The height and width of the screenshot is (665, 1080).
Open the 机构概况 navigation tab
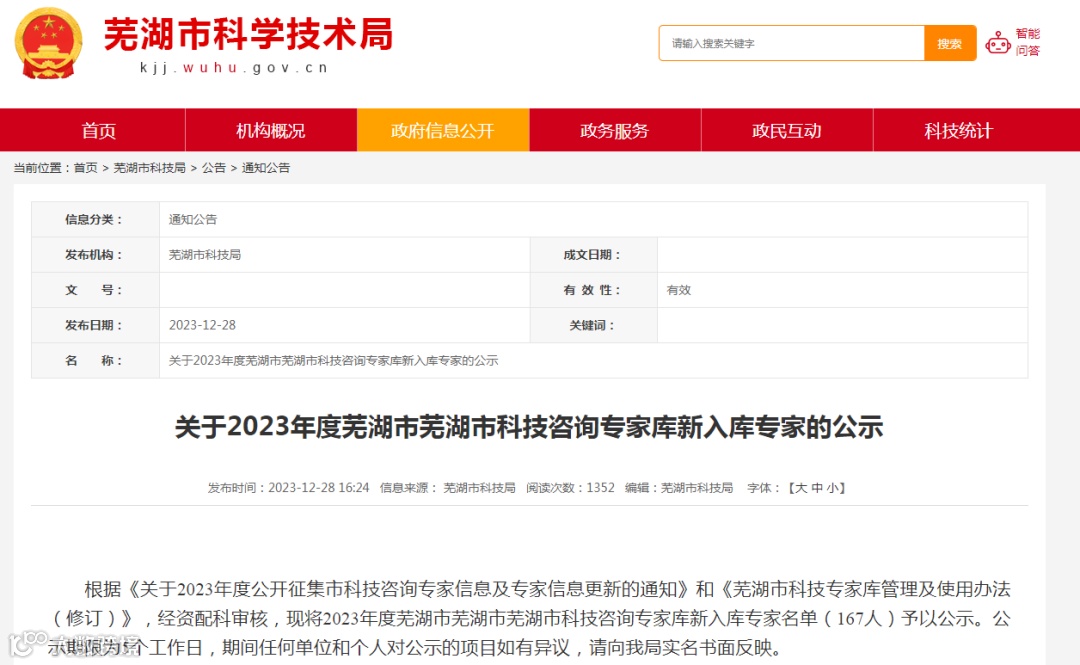point(271,130)
